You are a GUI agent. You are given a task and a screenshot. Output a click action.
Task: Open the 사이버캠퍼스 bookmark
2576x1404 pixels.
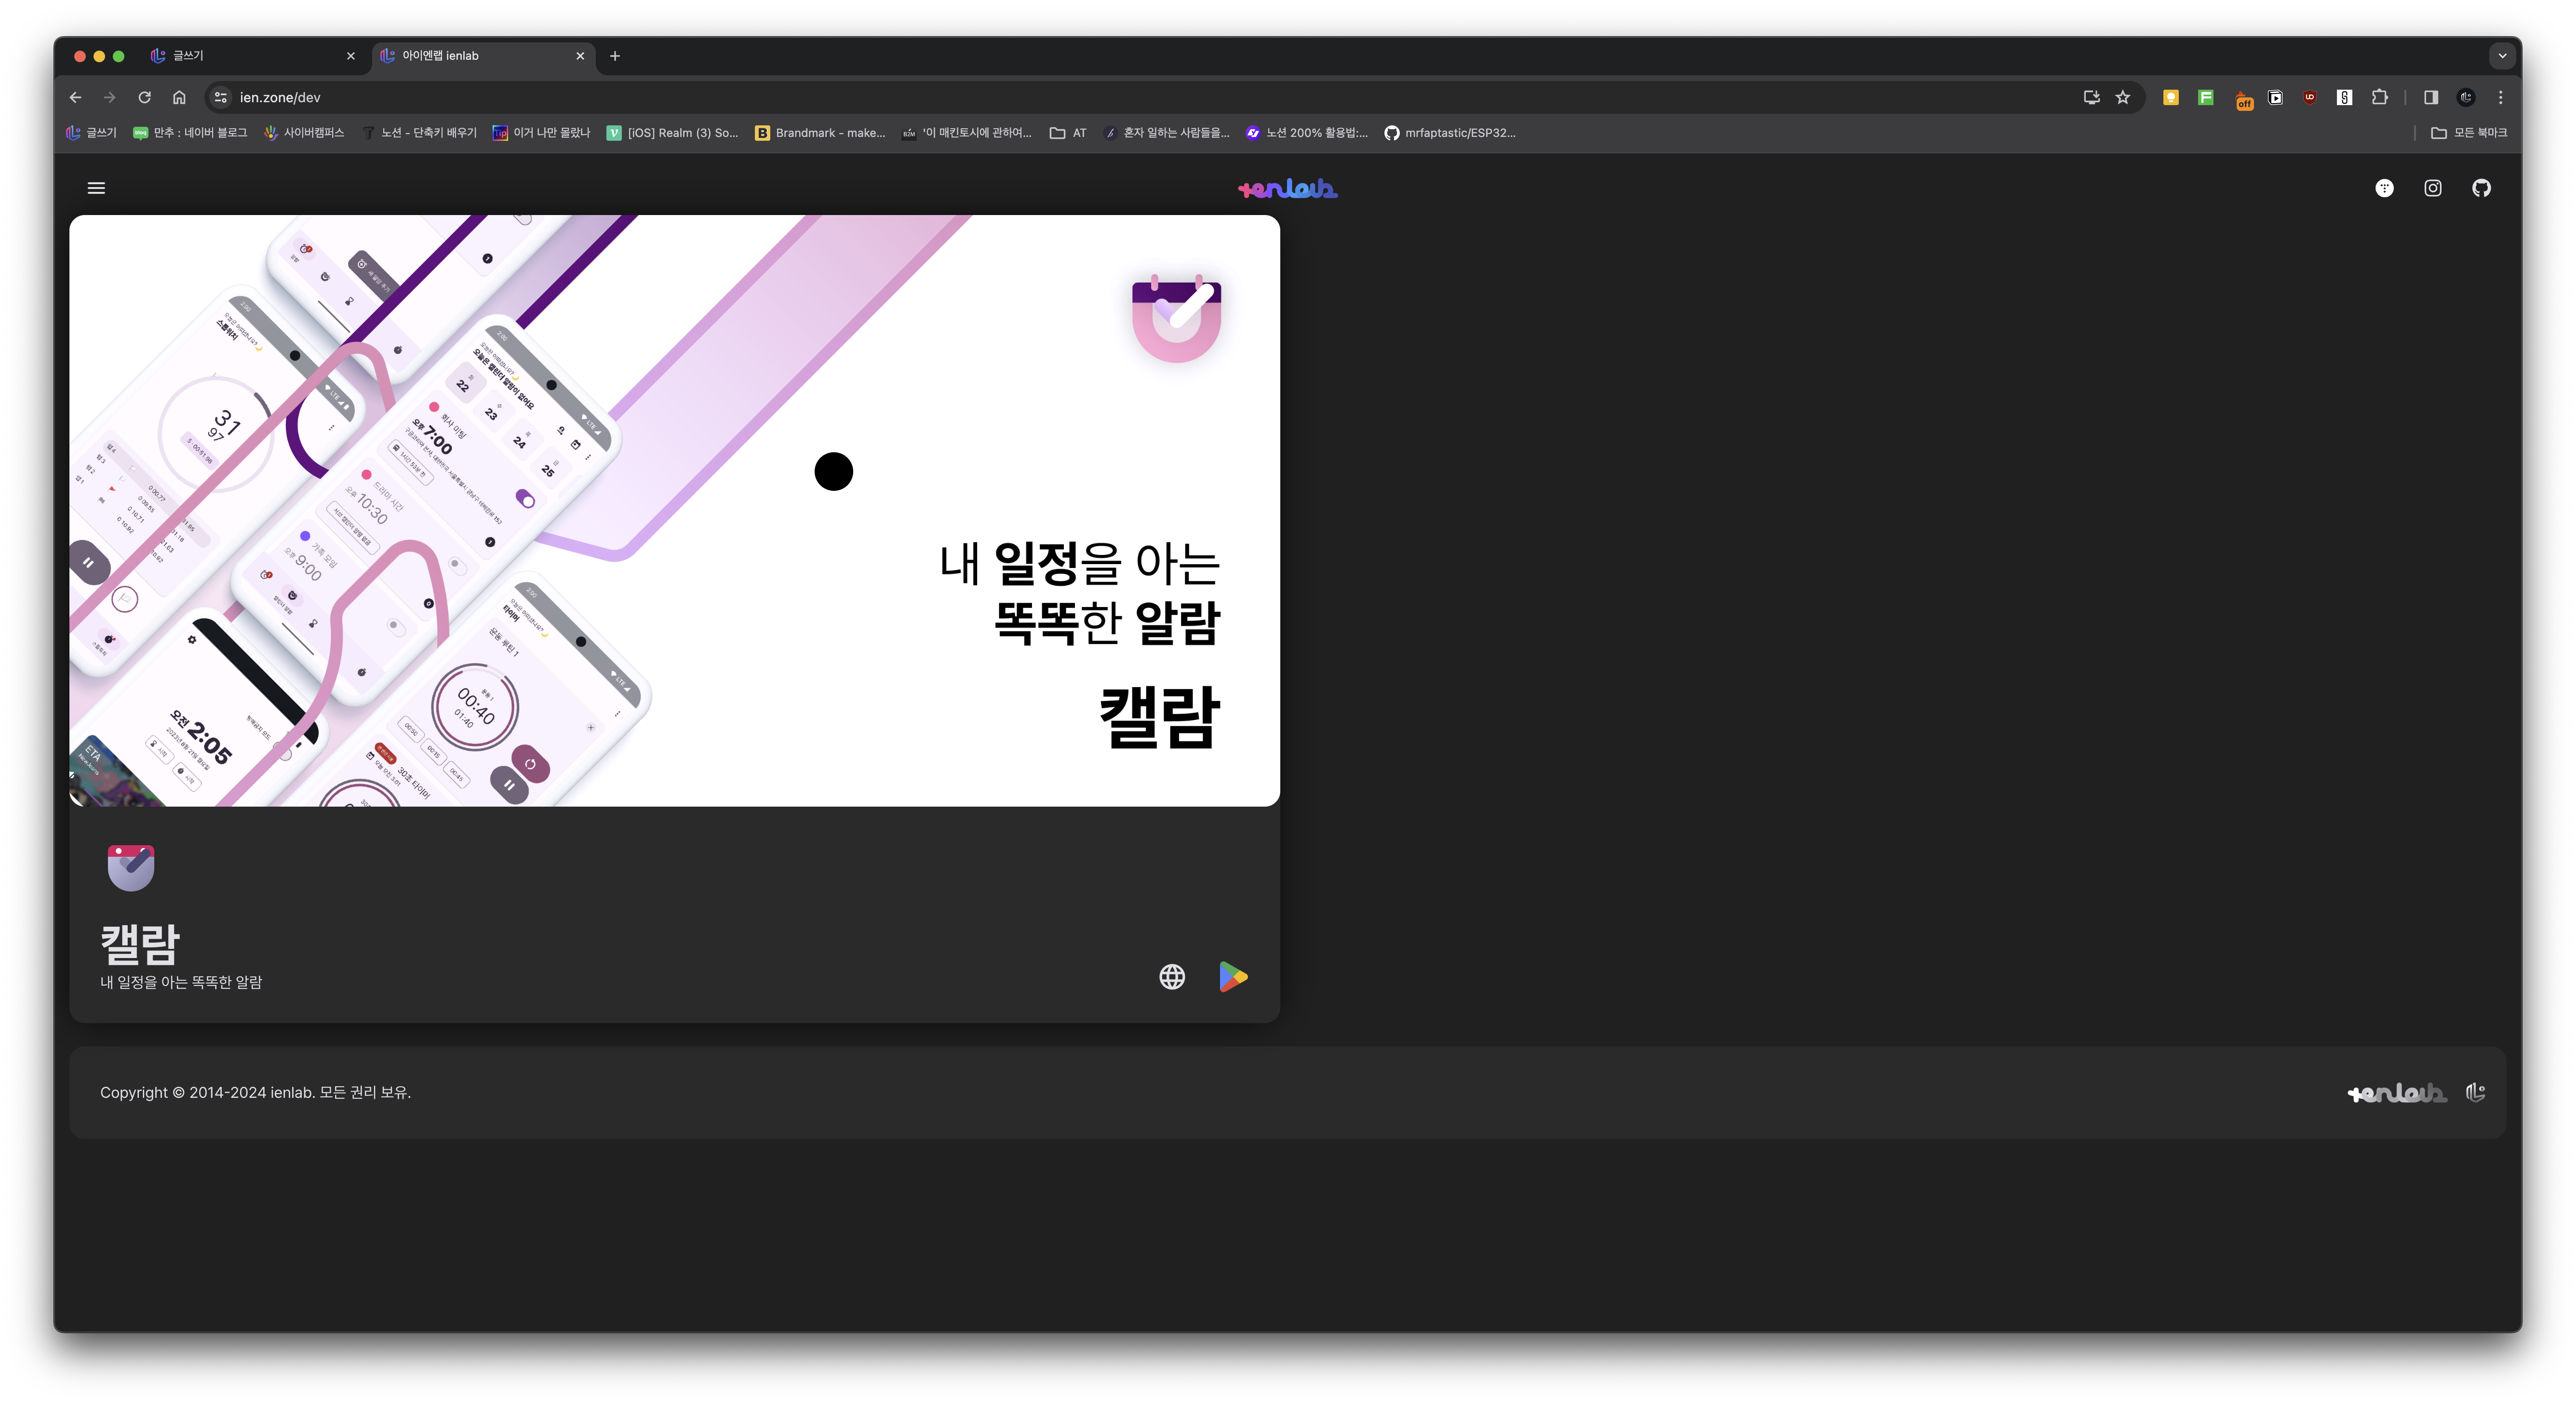click(304, 133)
